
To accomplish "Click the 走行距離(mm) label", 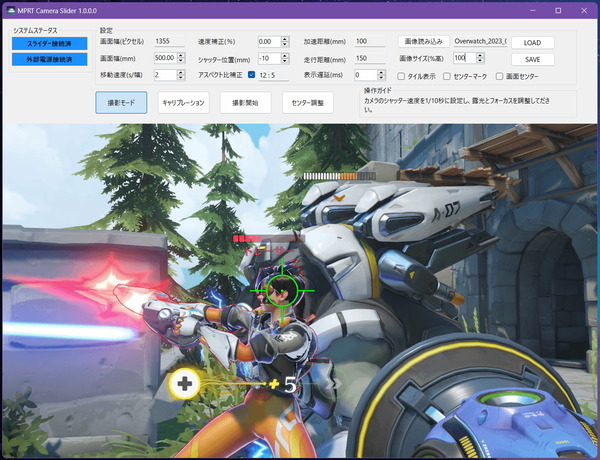I will pos(325,60).
